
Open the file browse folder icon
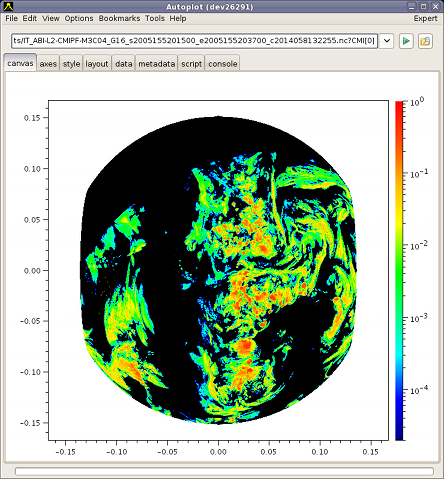click(x=425, y=41)
